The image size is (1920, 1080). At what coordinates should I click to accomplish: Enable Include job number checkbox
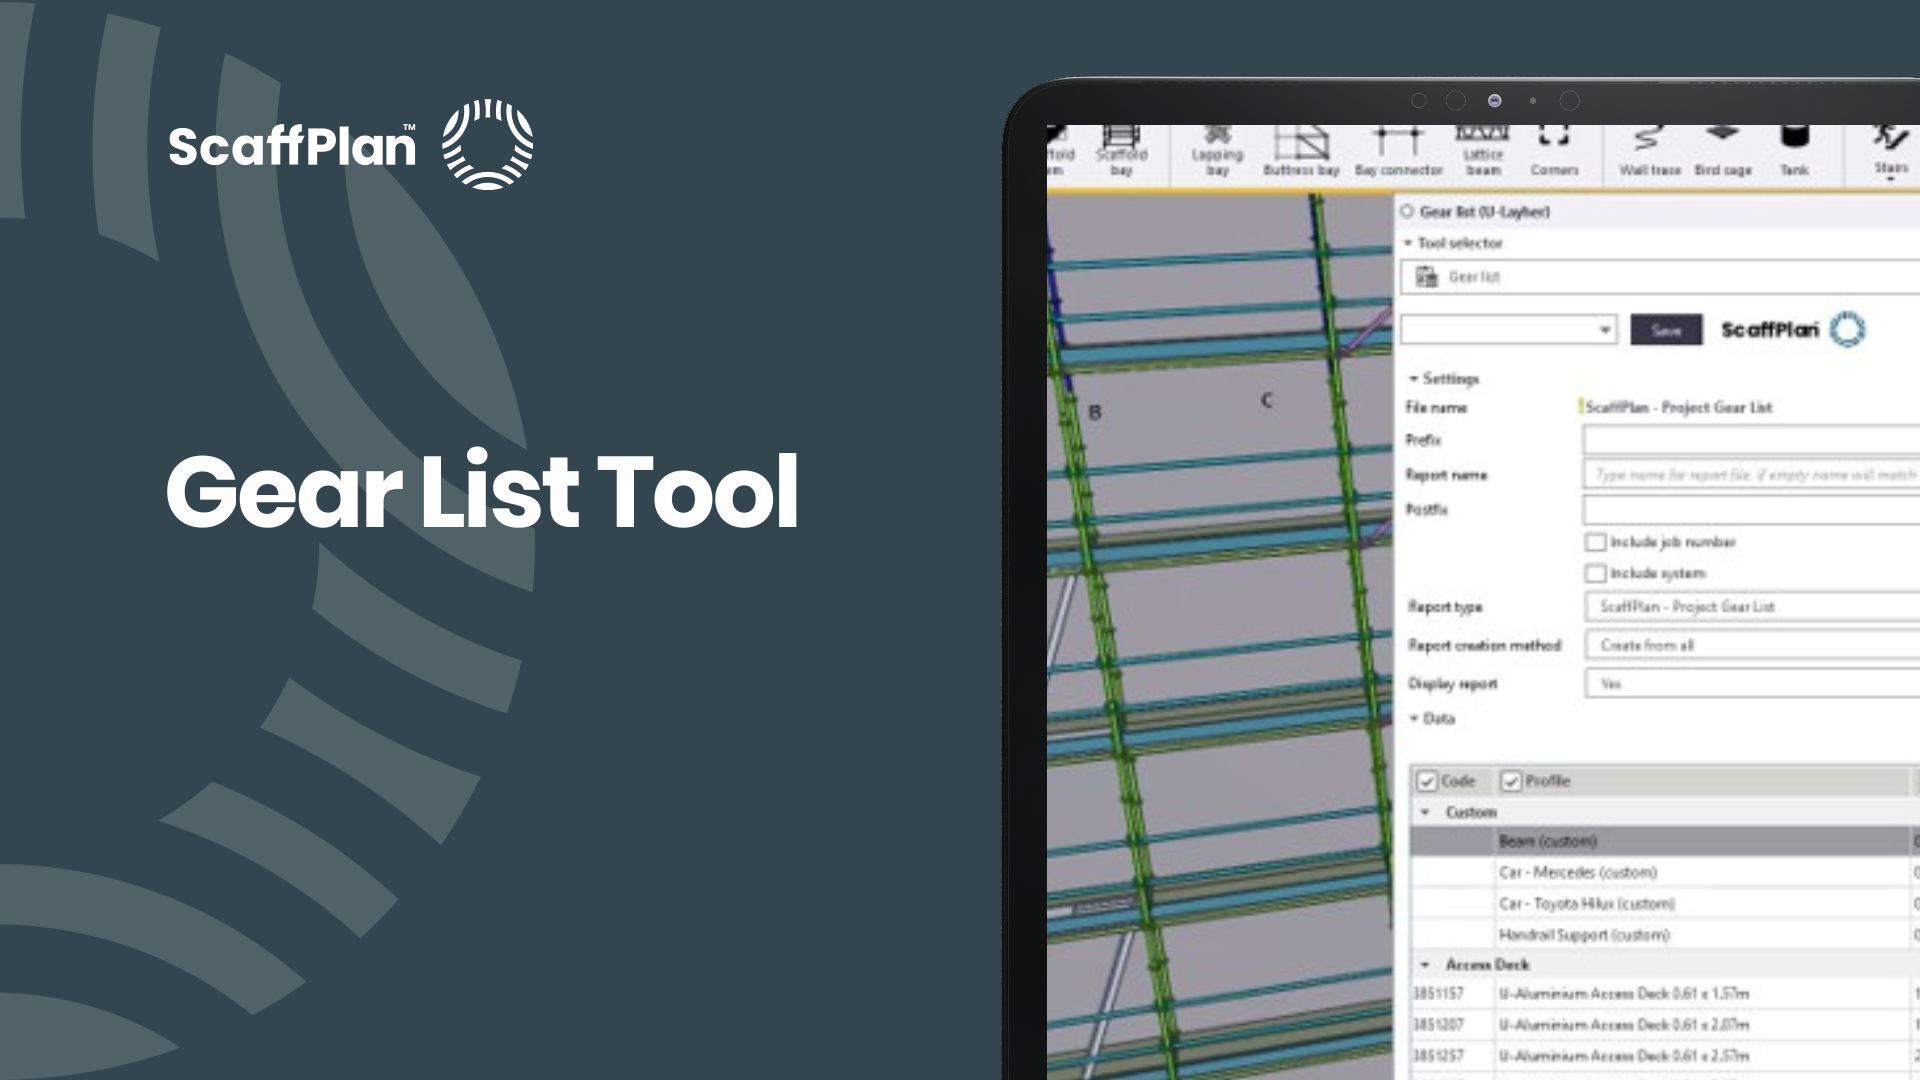1595,542
